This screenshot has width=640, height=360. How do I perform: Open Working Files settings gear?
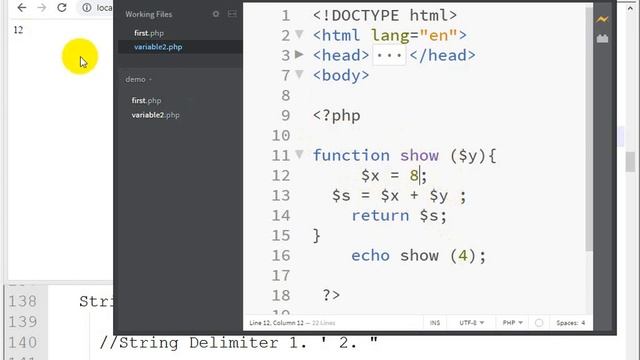pos(216,14)
